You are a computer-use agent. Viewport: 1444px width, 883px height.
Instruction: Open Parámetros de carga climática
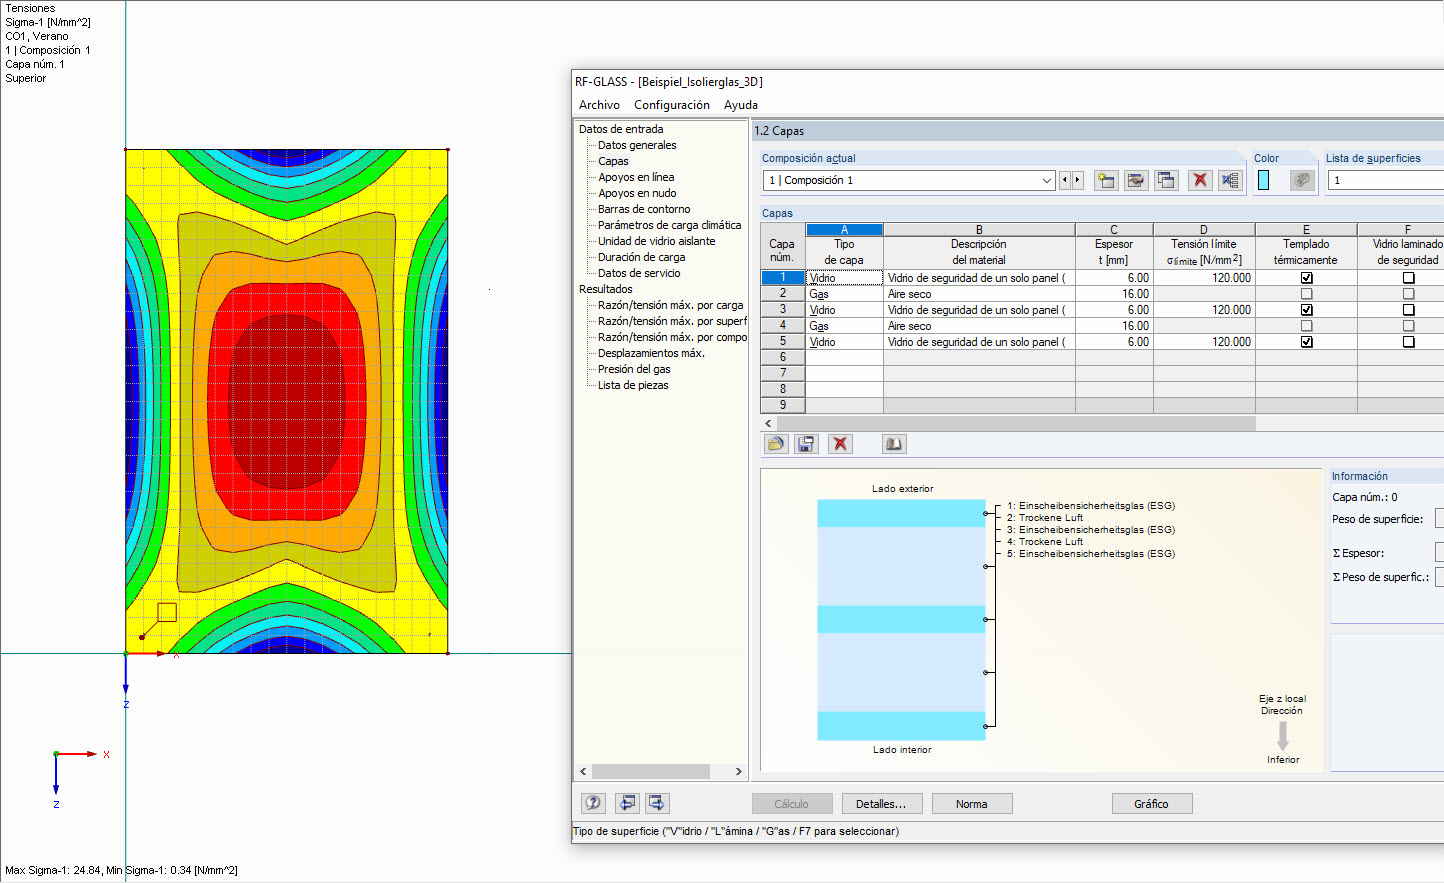670,225
